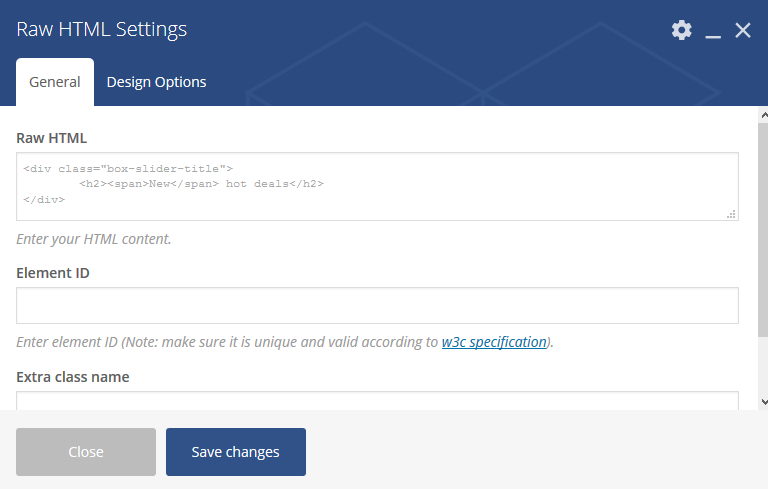Click the Save changes button
Image resolution: width=768 pixels, height=489 pixels.
coord(236,452)
